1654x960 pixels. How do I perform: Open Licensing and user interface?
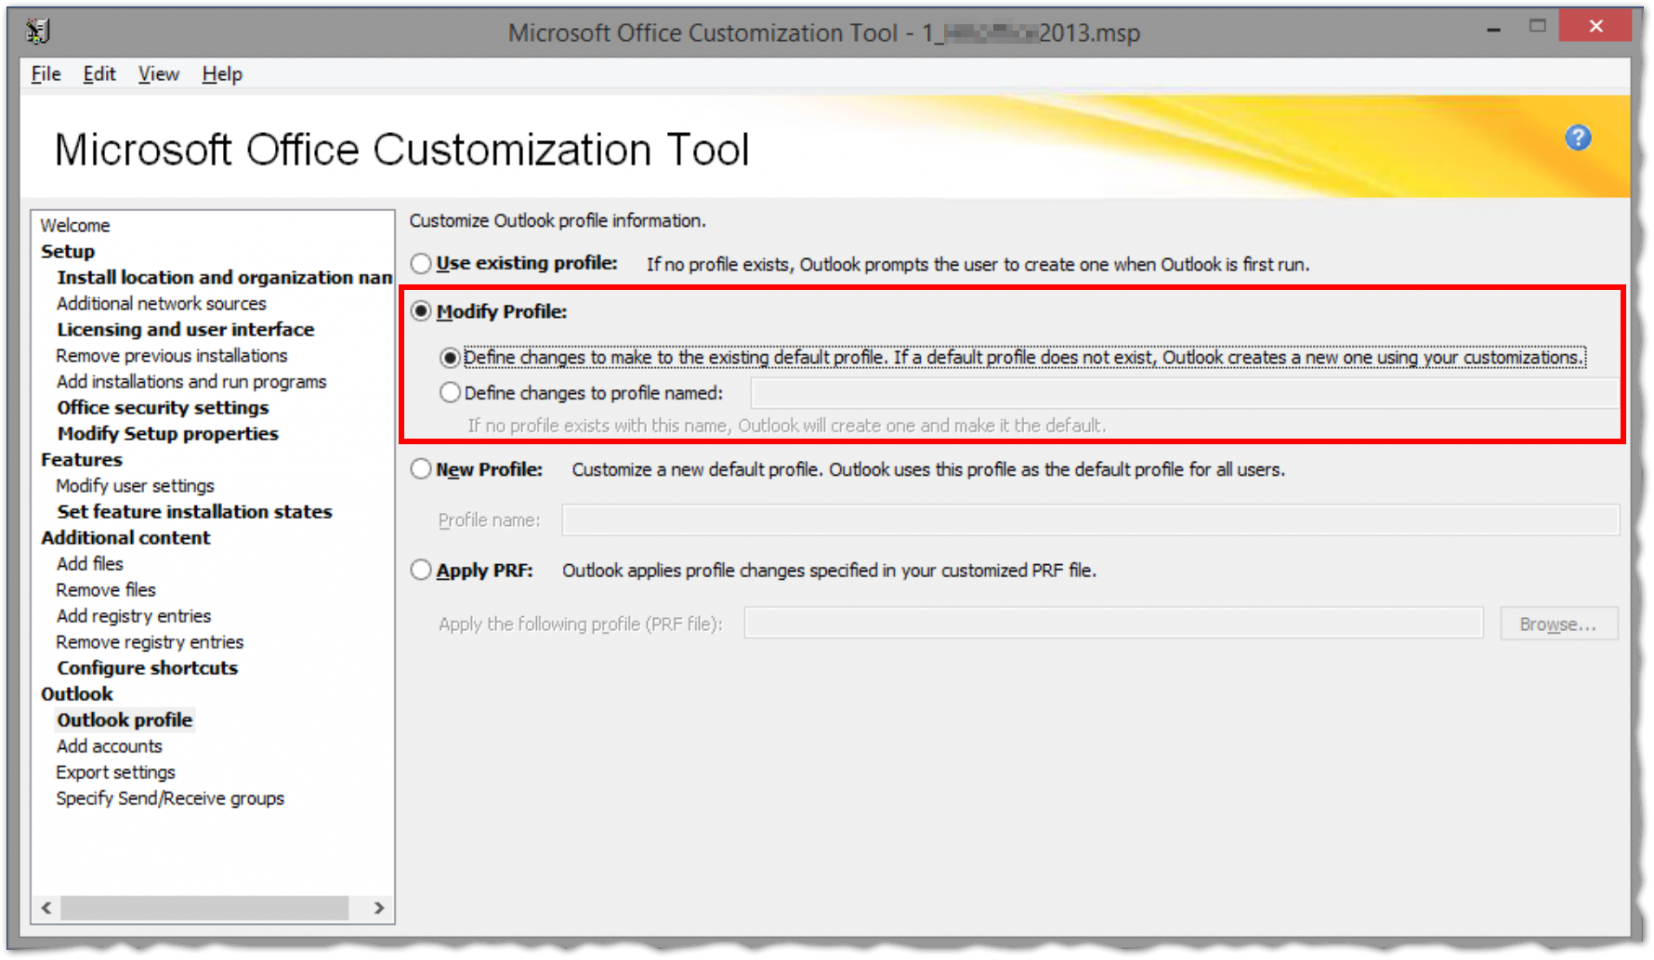[185, 329]
